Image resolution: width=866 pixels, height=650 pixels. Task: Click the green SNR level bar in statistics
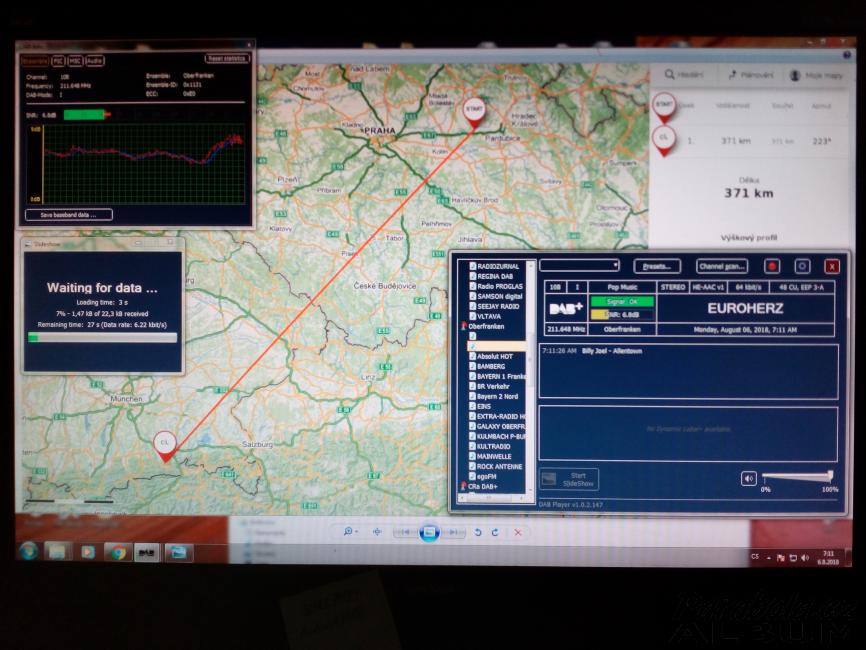coord(86,114)
